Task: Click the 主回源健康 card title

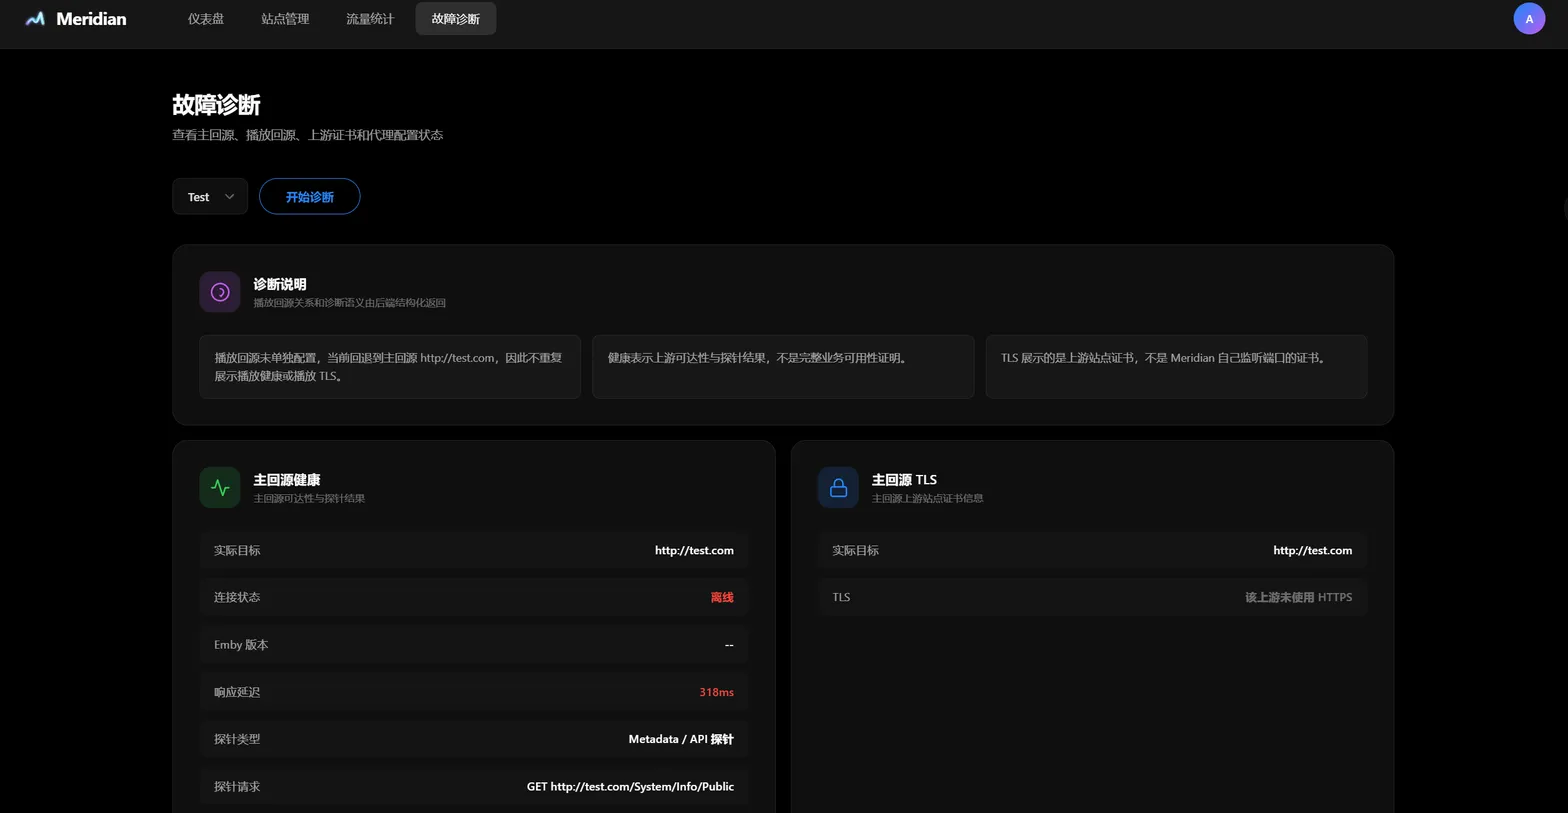Action: click(287, 480)
